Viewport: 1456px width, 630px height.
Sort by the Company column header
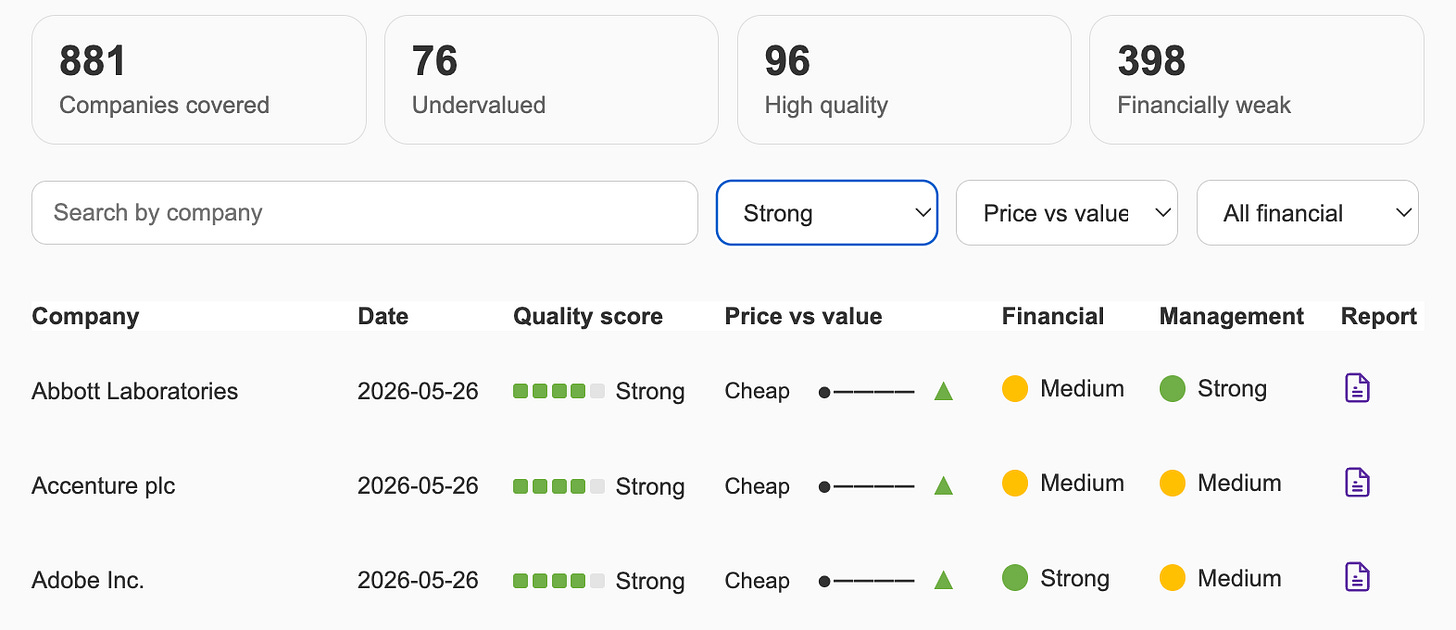pyautogui.click(x=85, y=317)
